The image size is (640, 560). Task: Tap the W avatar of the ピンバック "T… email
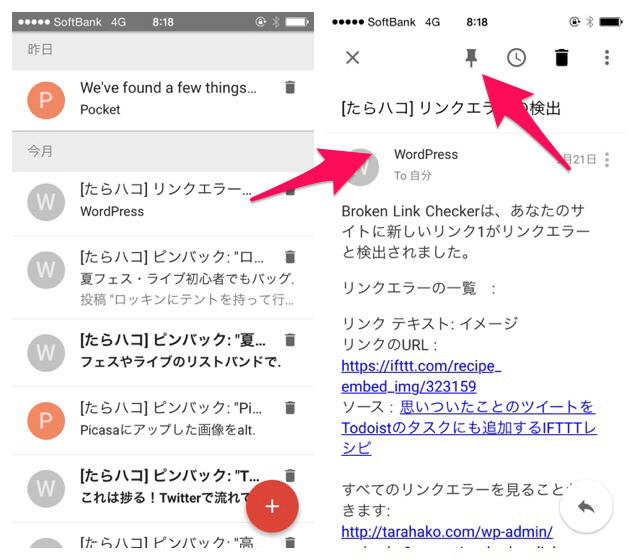click(46, 489)
